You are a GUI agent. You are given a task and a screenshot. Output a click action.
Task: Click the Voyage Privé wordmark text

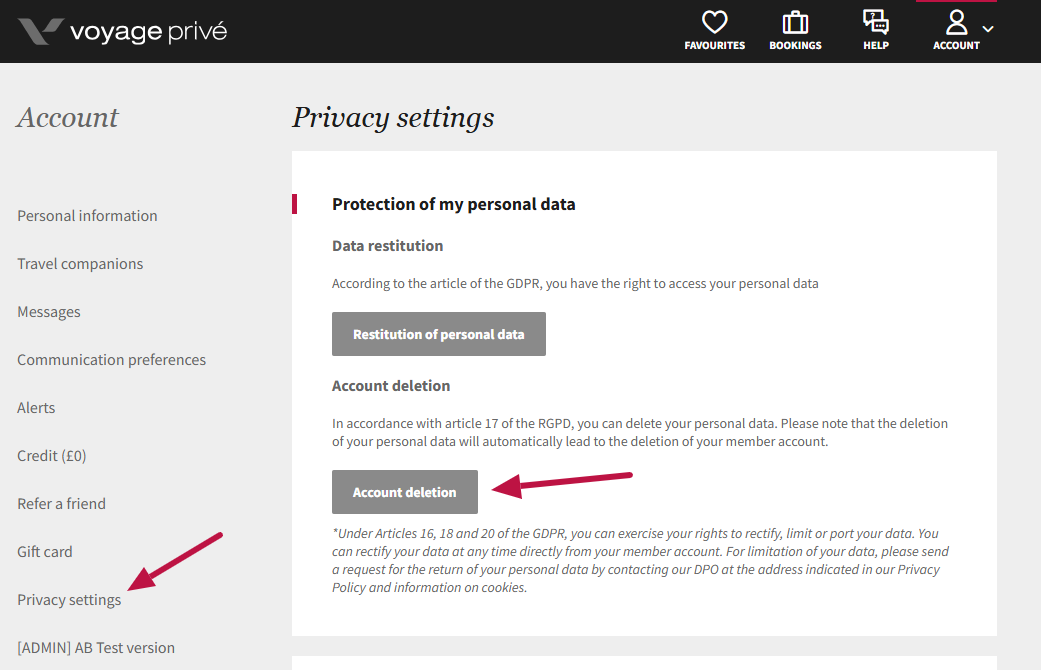(x=148, y=32)
